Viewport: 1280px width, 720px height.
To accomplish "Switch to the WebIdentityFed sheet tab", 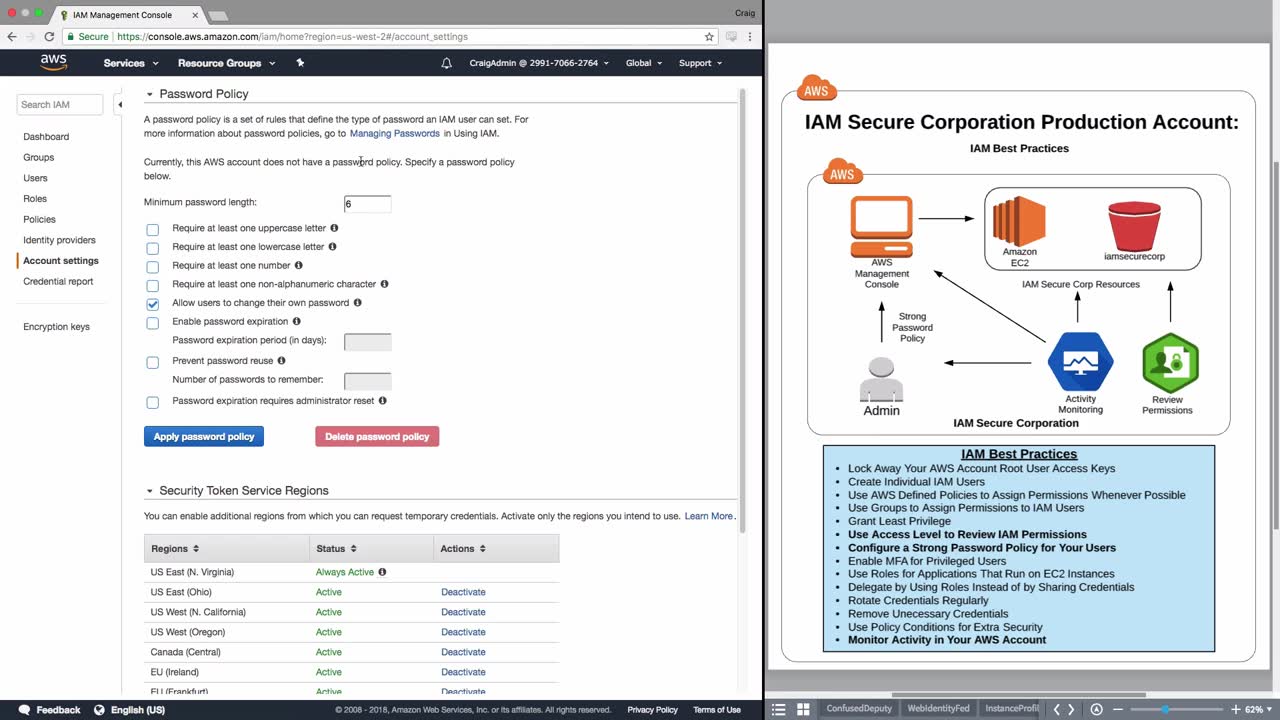I will [938, 709].
